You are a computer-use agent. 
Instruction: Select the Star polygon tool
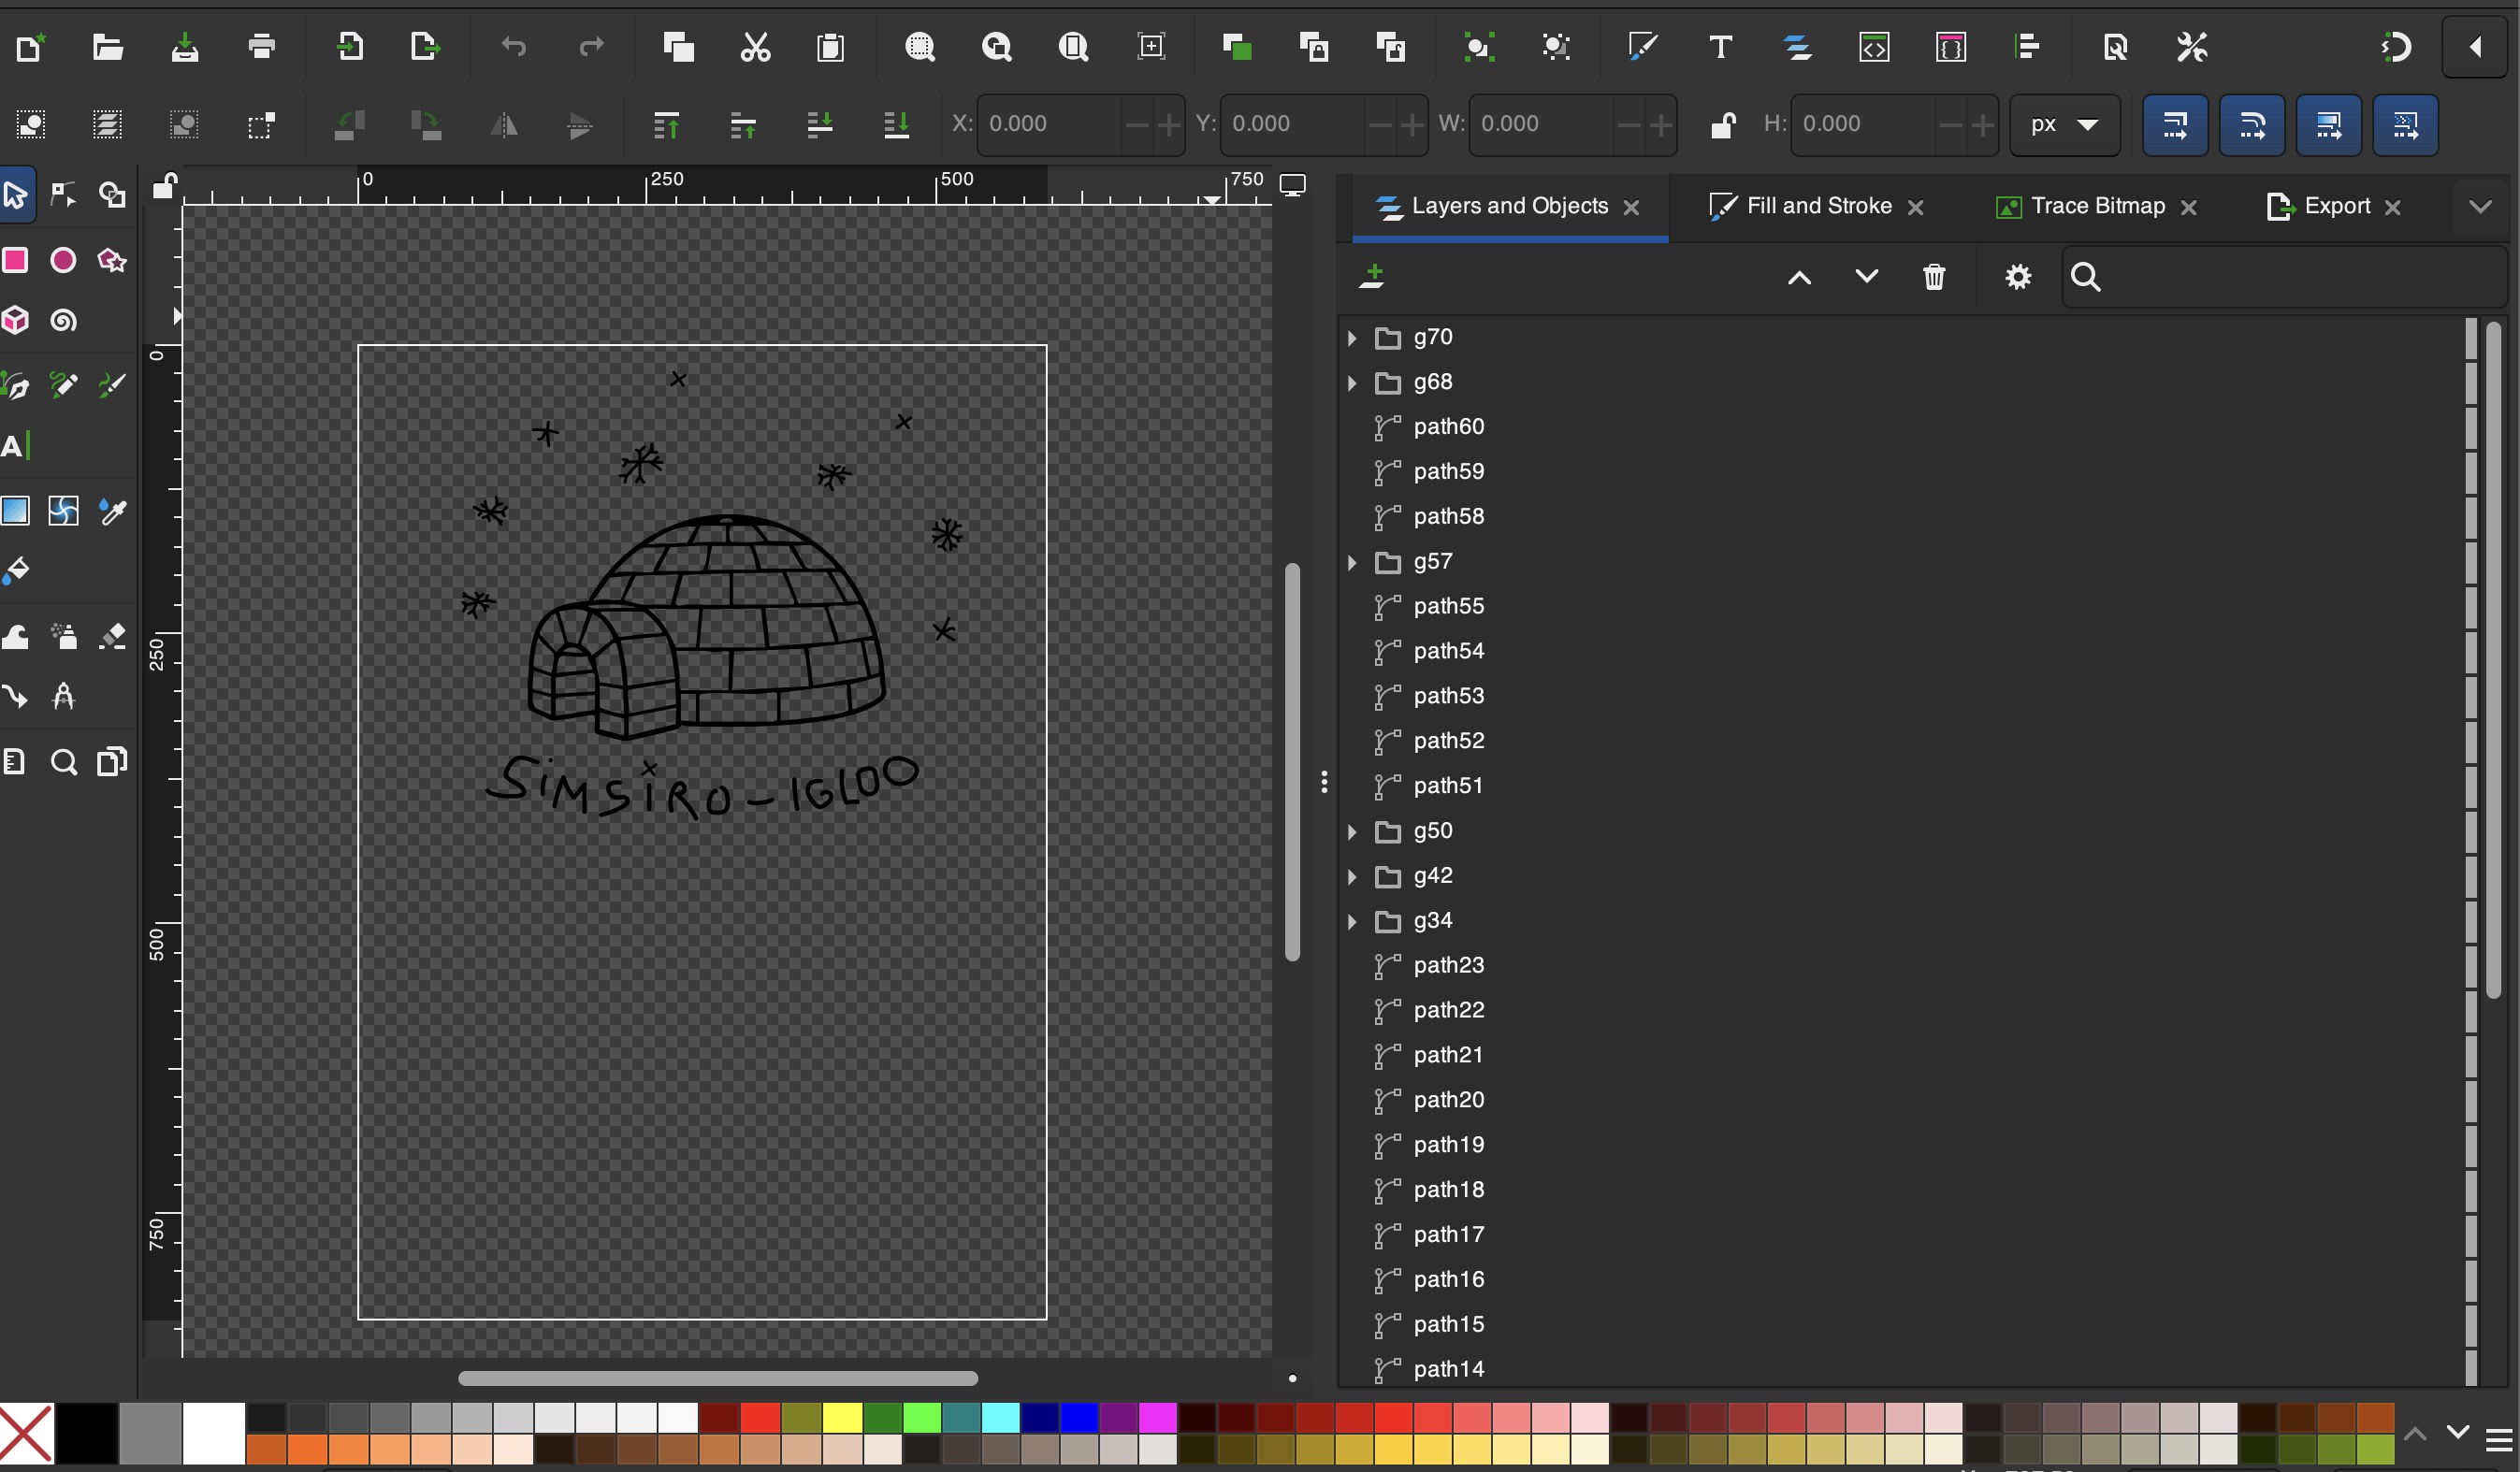[x=112, y=260]
